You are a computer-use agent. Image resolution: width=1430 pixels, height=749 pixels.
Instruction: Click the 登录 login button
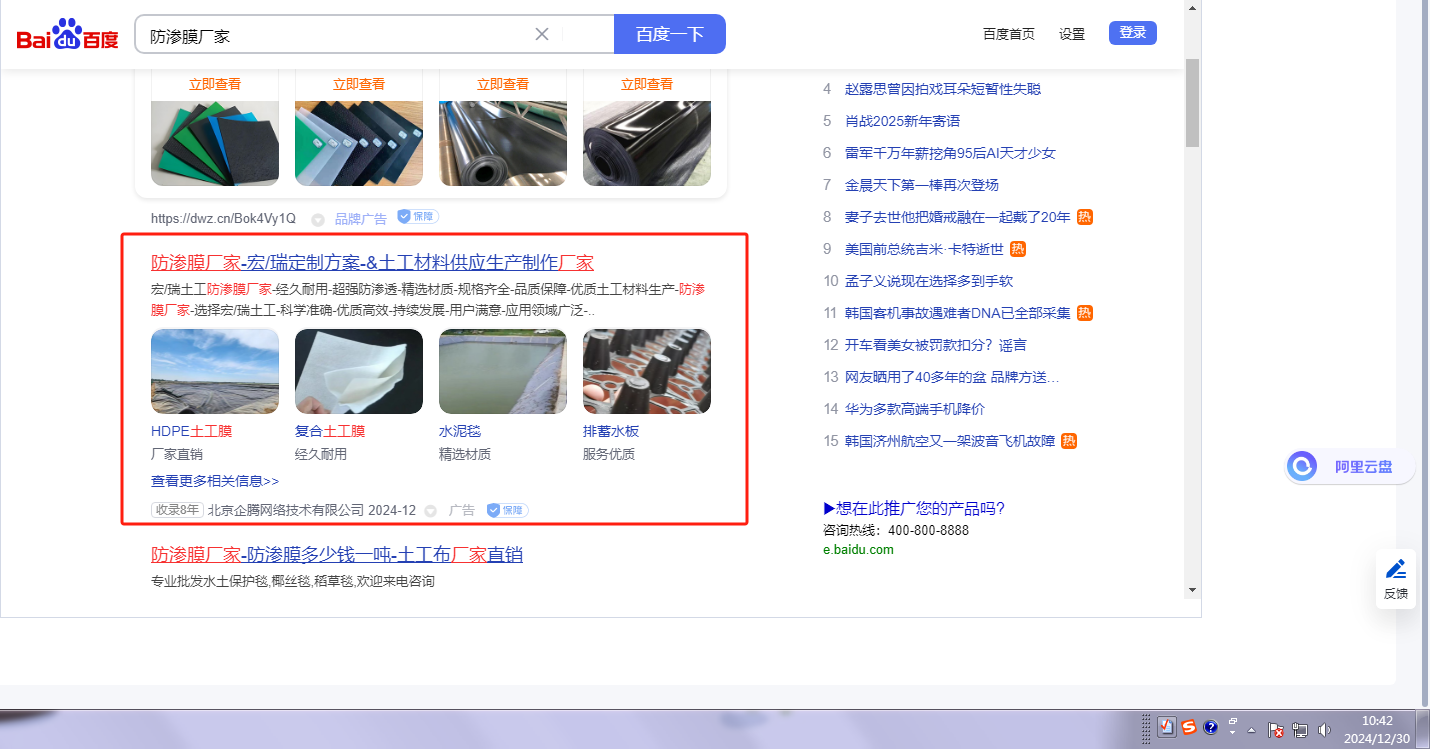[x=1133, y=33]
